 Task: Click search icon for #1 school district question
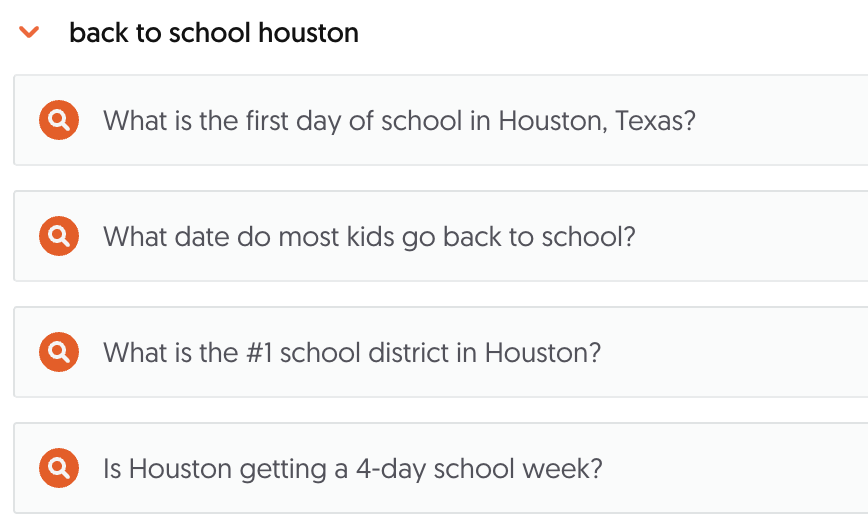click(59, 352)
